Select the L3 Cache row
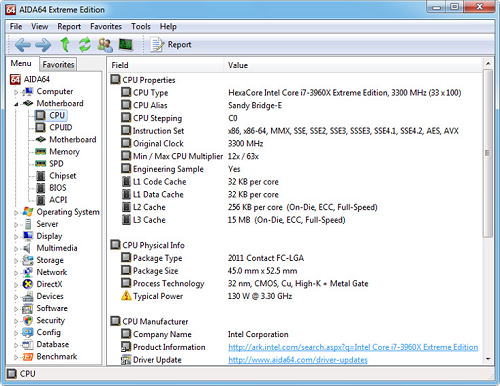Viewport: 500px width, 386px height. click(x=295, y=220)
